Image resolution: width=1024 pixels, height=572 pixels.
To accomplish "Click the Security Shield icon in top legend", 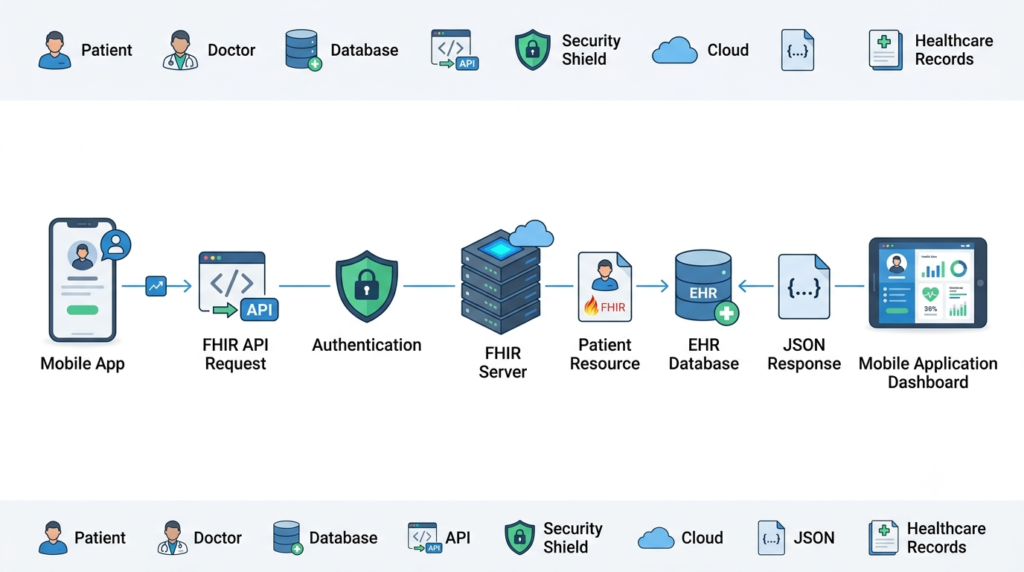I will [533, 50].
